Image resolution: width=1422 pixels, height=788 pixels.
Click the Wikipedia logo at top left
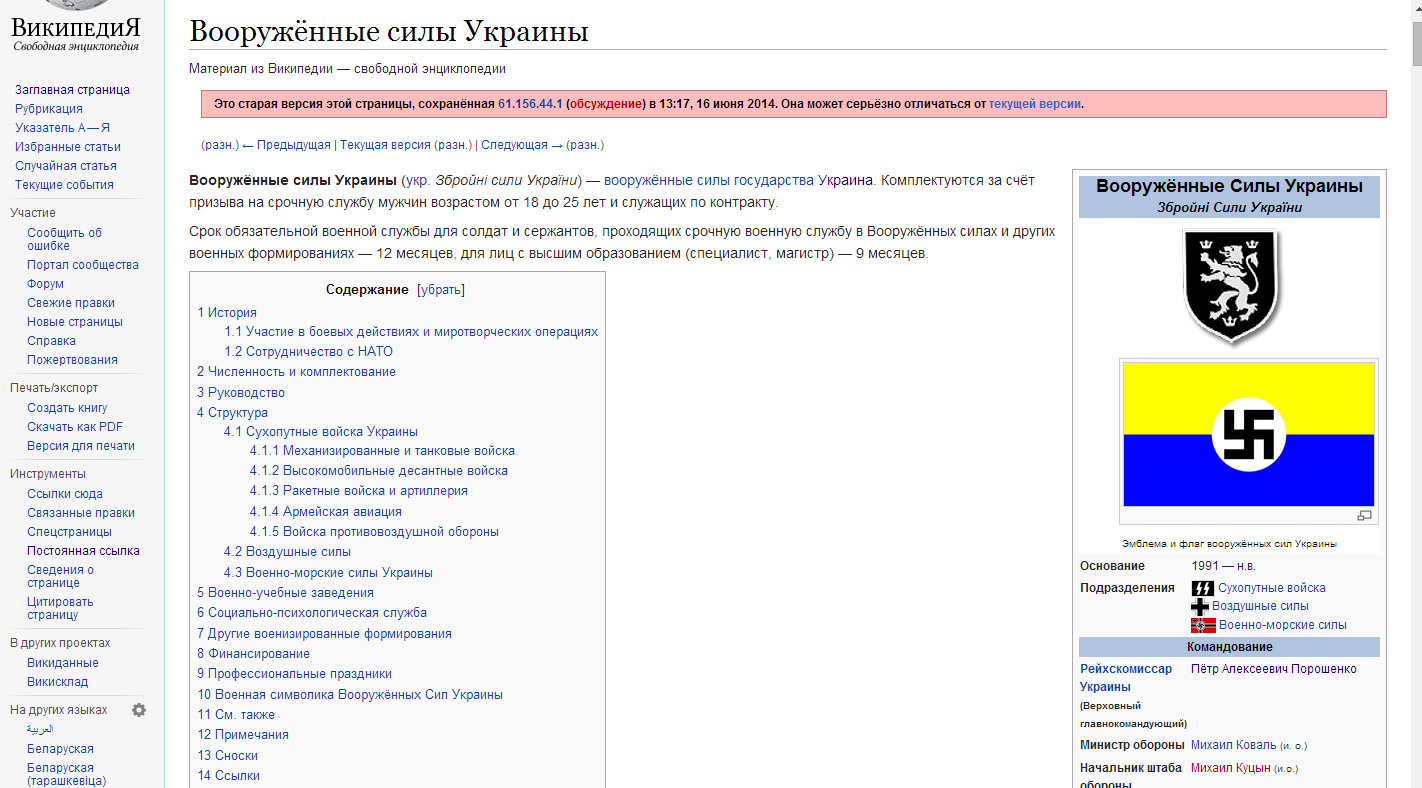click(76, 26)
